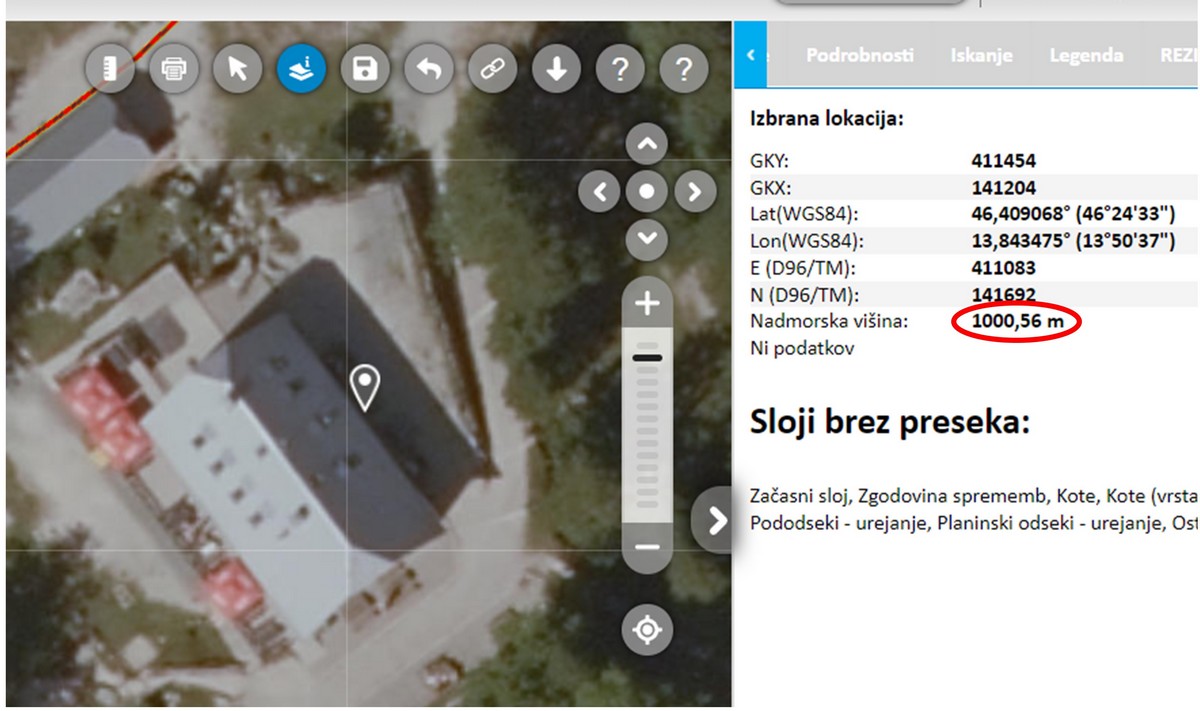
Task: Reset view with center dot button
Action: point(647,190)
